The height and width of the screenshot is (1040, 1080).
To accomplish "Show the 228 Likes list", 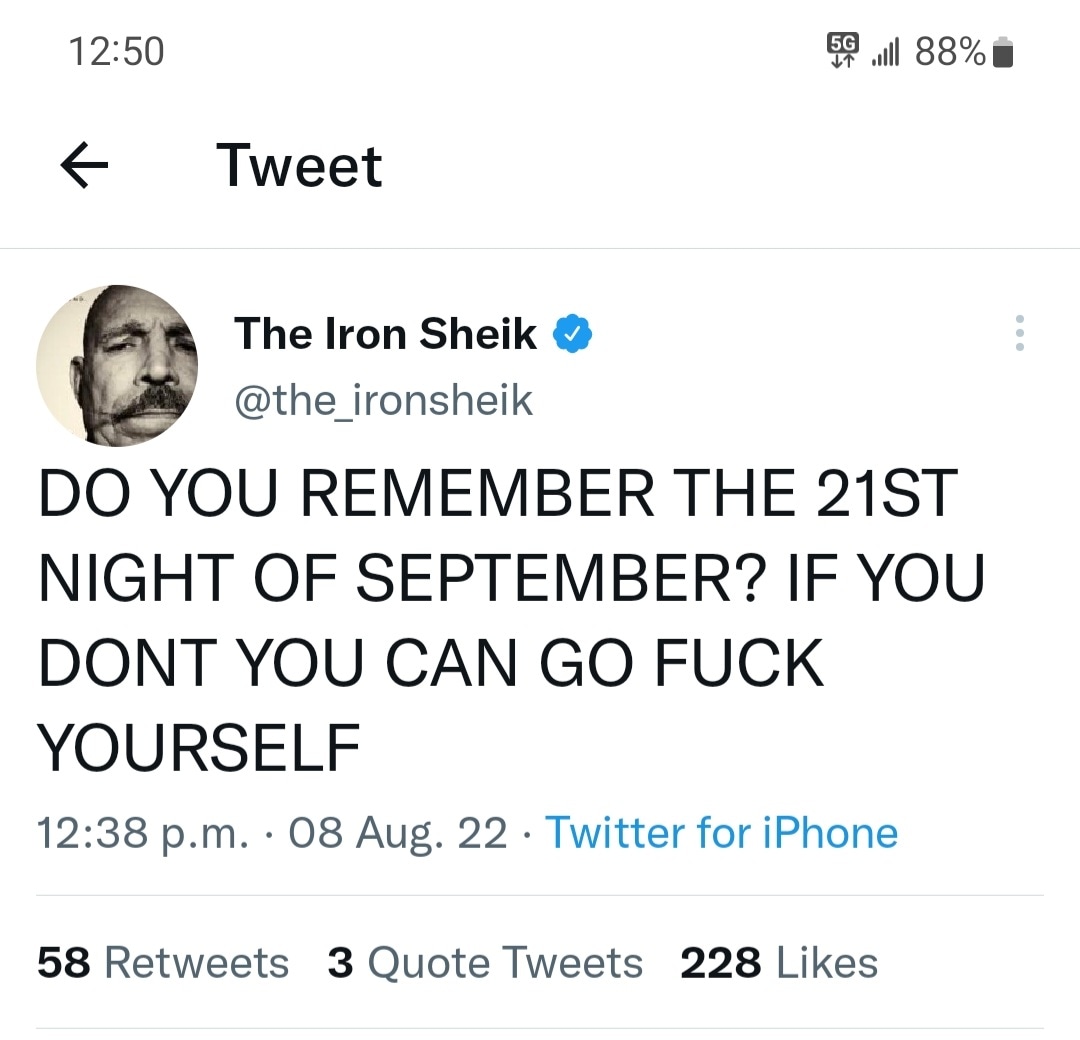I will [x=779, y=963].
